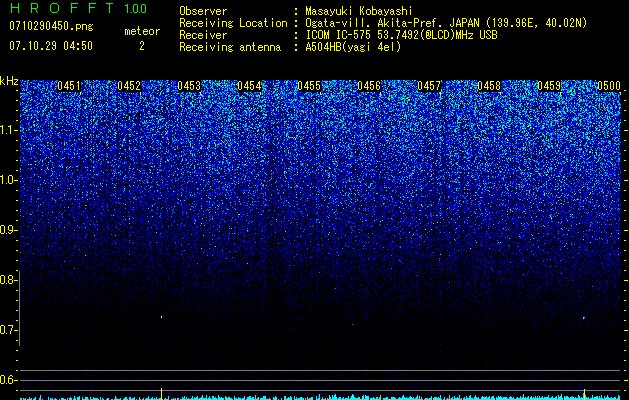
Task: Click the 0.6 kHz axis label
Action: click(x=7, y=380)
